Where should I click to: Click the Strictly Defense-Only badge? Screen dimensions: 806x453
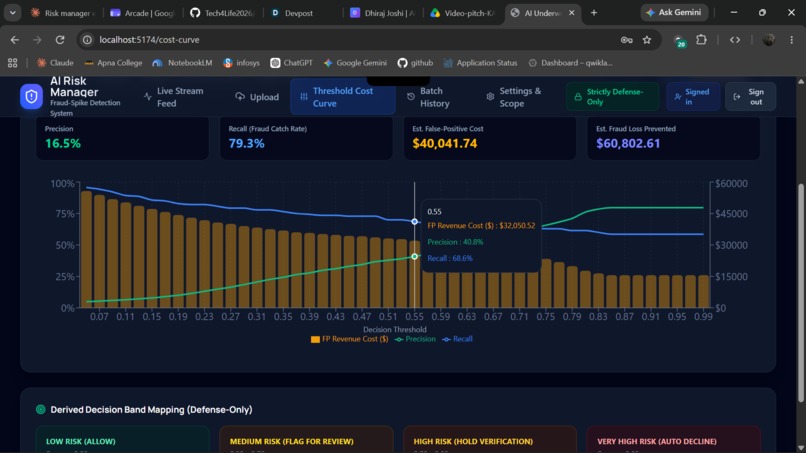click(x=612, y=97)
